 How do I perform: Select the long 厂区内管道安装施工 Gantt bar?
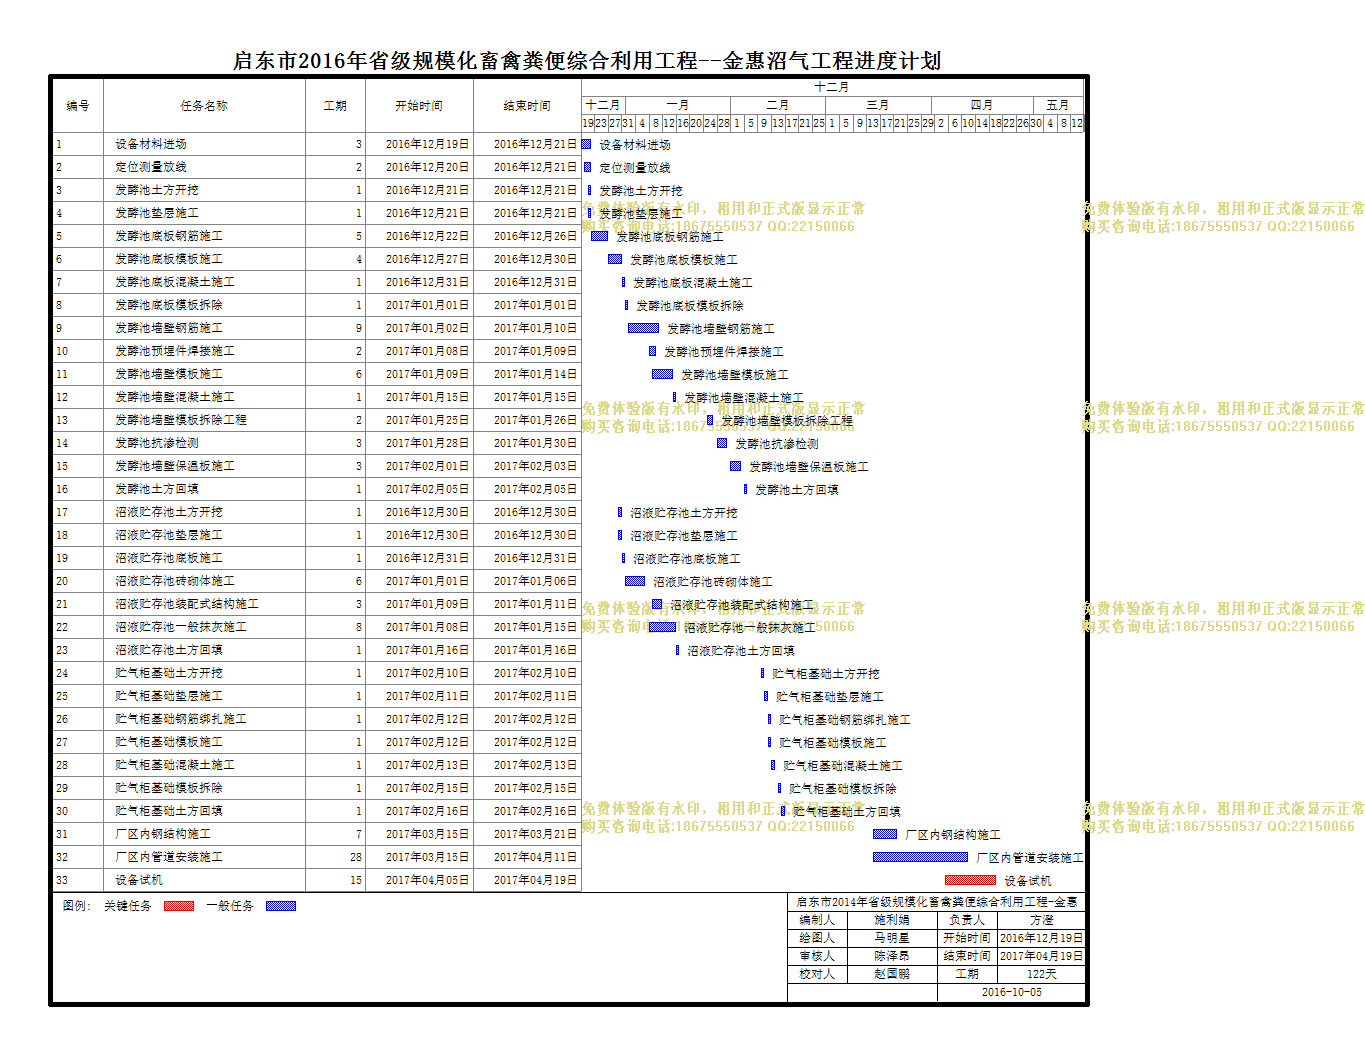(920, 857)
